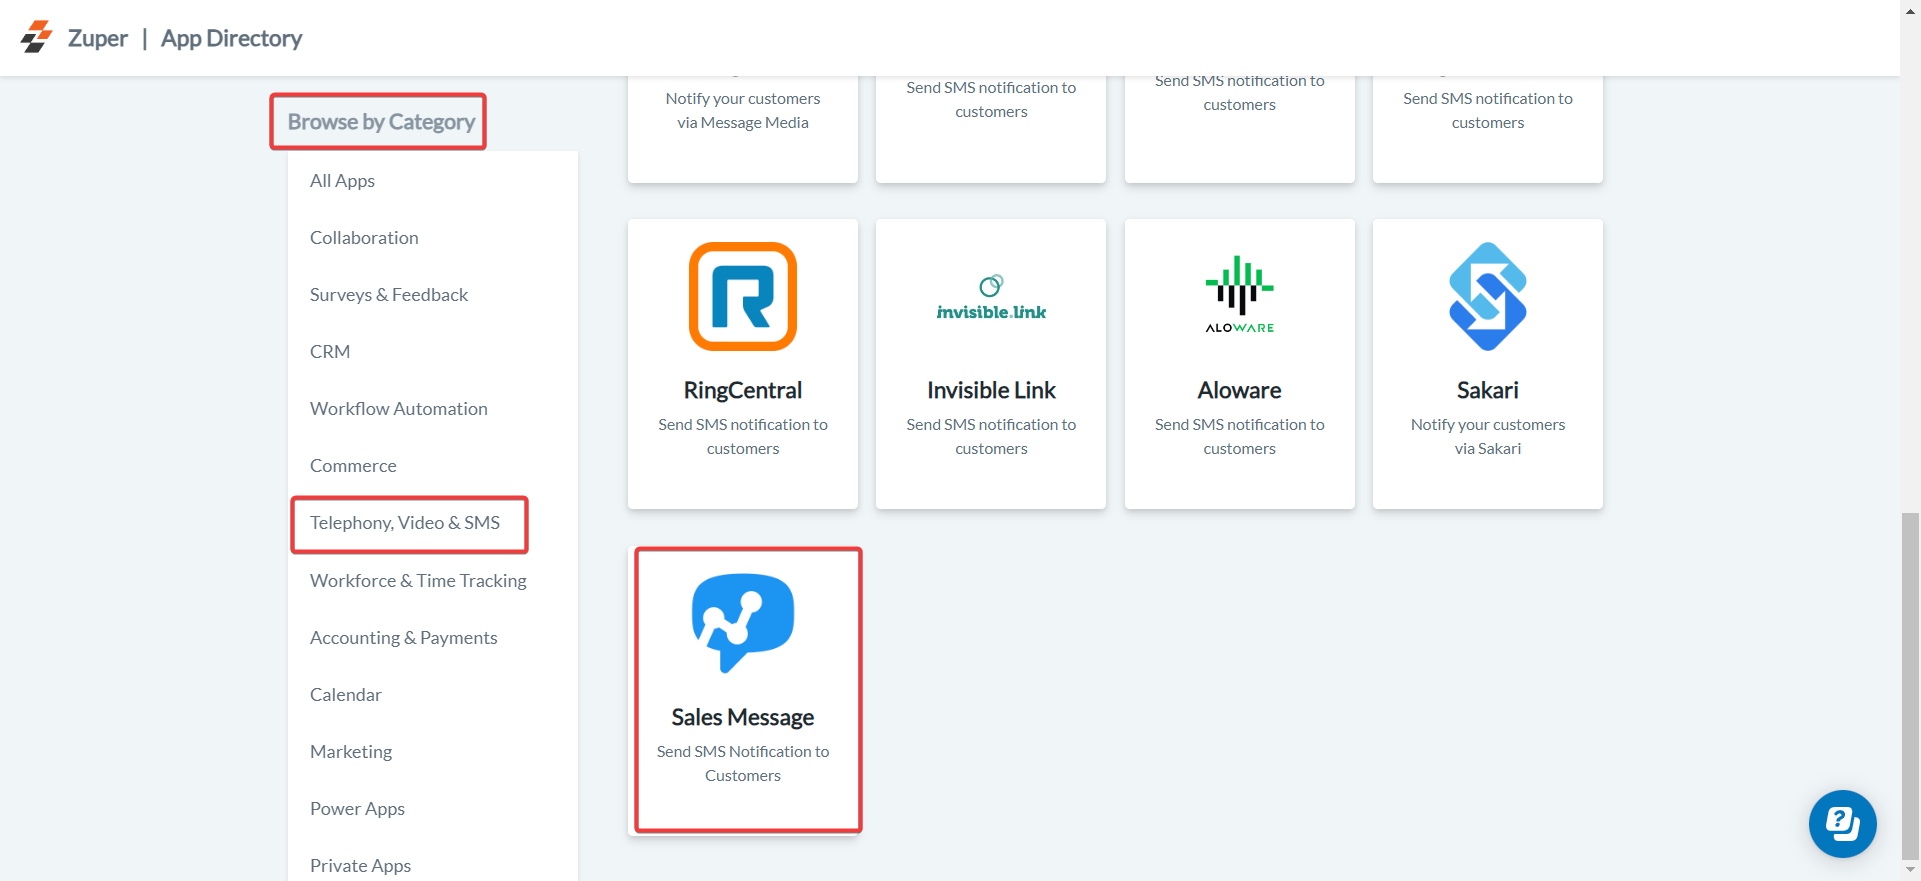Image resolution: width=1921 pixels, height=881 pixels.
Task: Select the Power Apps category
Action: 357,809
